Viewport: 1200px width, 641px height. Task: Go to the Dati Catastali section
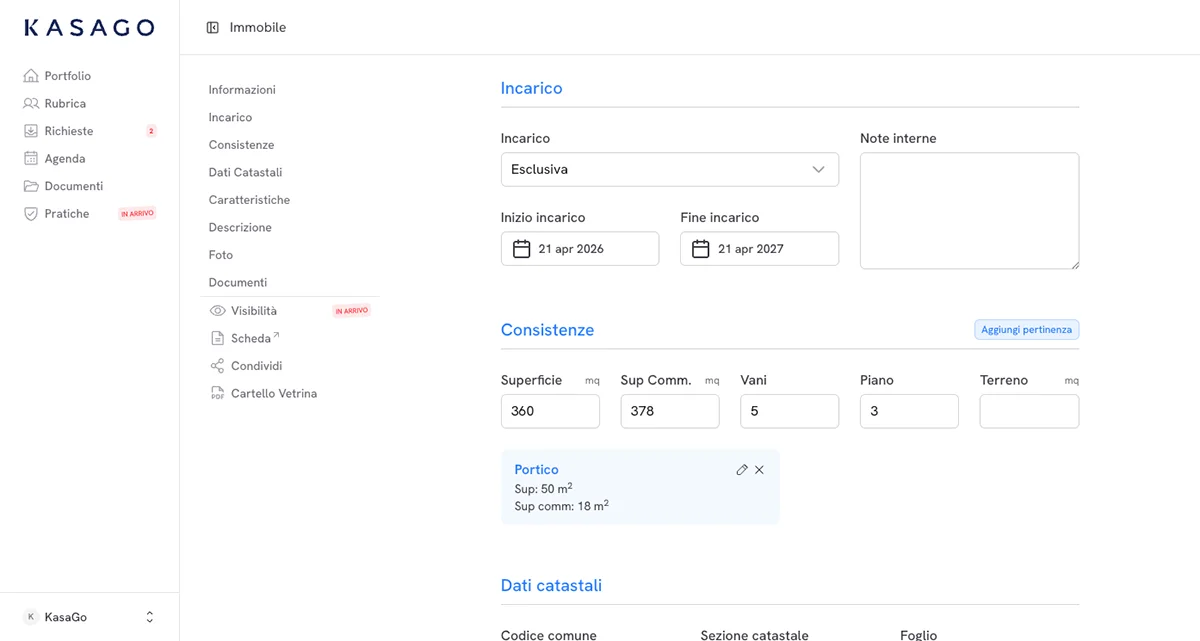245,173
